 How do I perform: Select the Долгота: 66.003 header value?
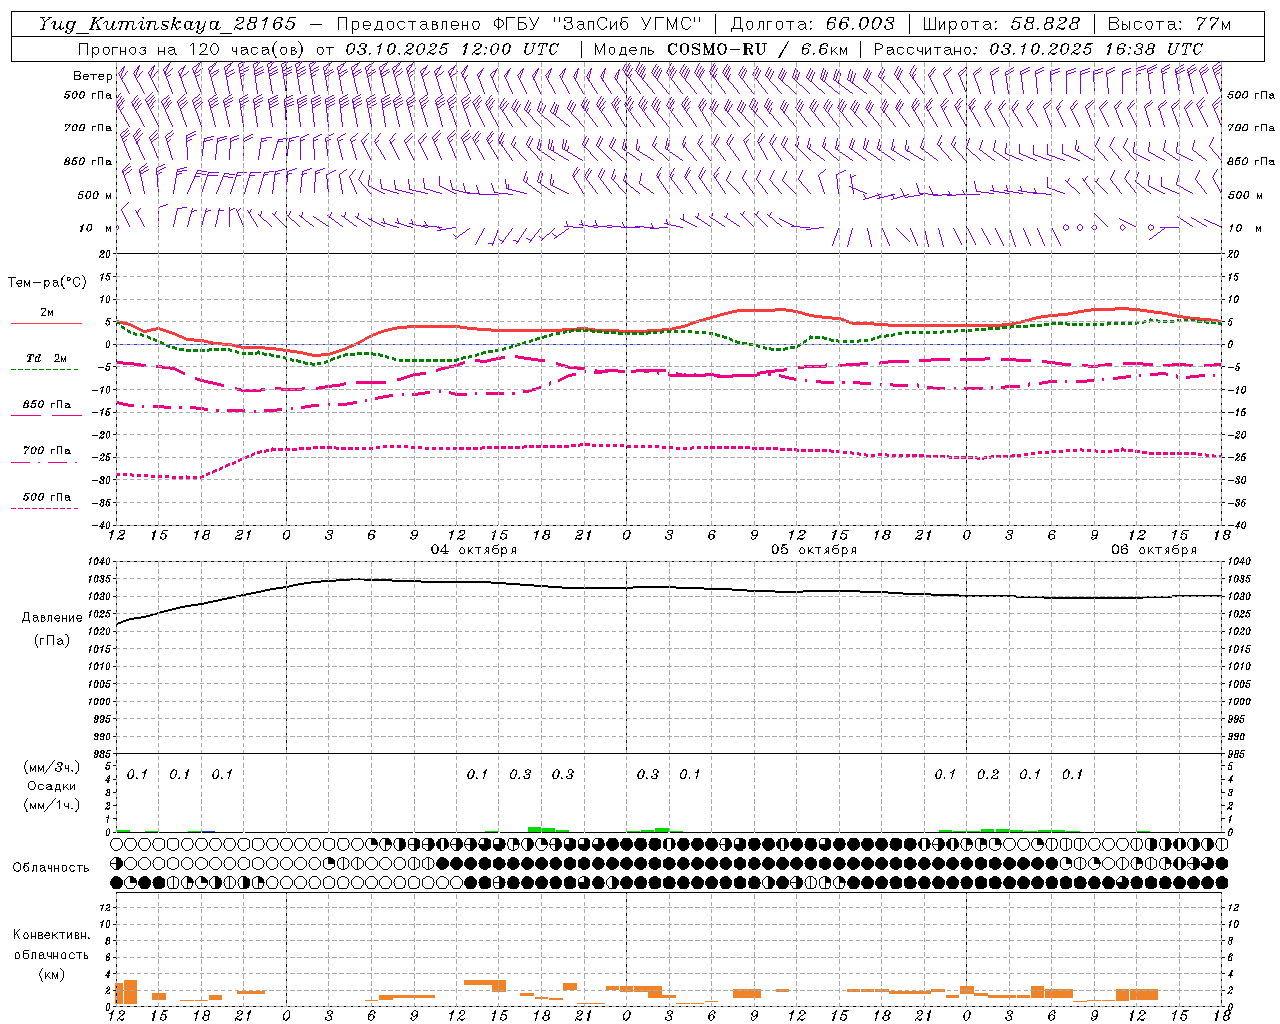[812, 24]
